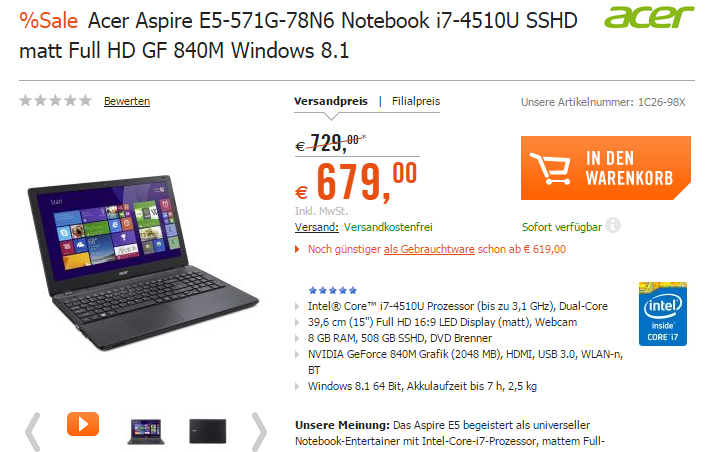
Task: Select the closed laptop lid thumbnail
Action: (x=207, y=431)
